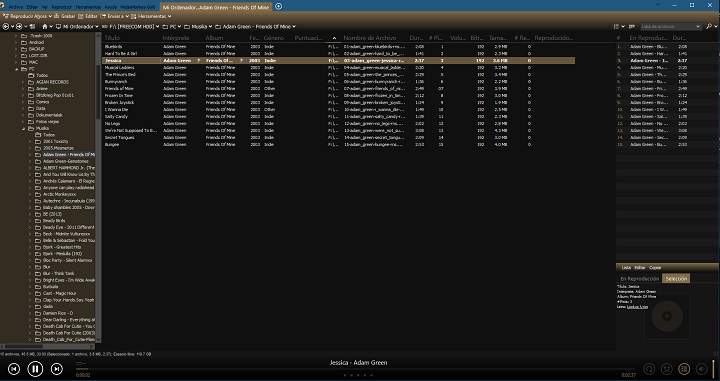Switch to Mi Ordenador Adam Green tab
Viewport: 720px width, 381px height.
(216, 7)
